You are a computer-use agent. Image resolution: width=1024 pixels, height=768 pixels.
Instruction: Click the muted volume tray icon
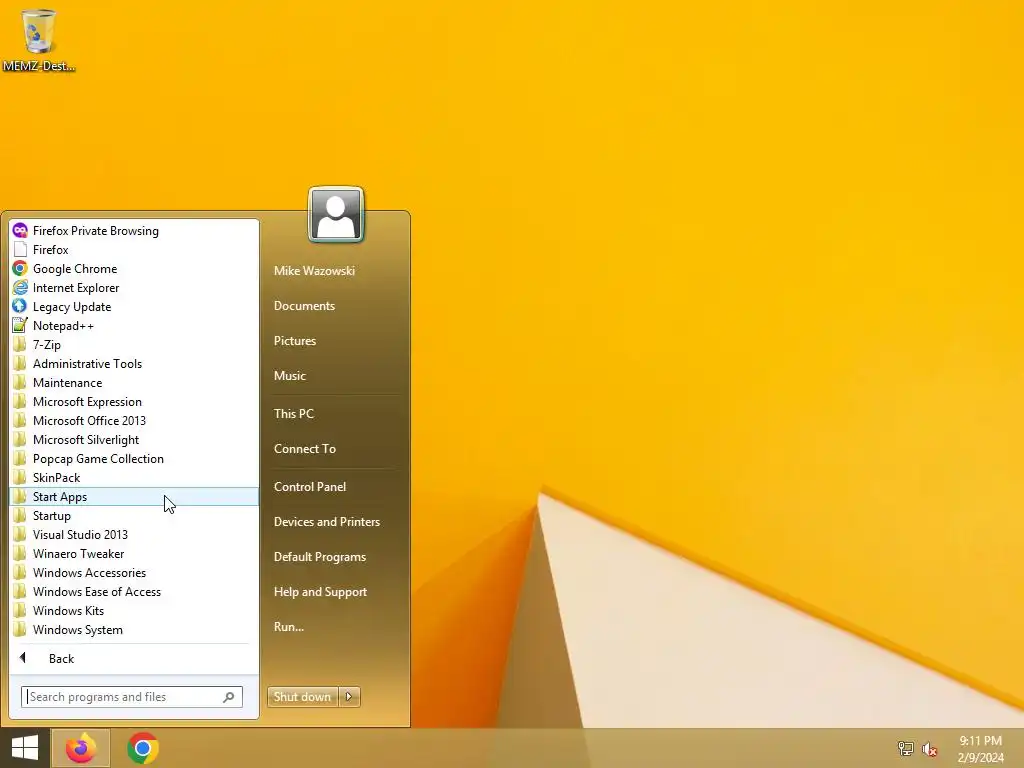930,749
